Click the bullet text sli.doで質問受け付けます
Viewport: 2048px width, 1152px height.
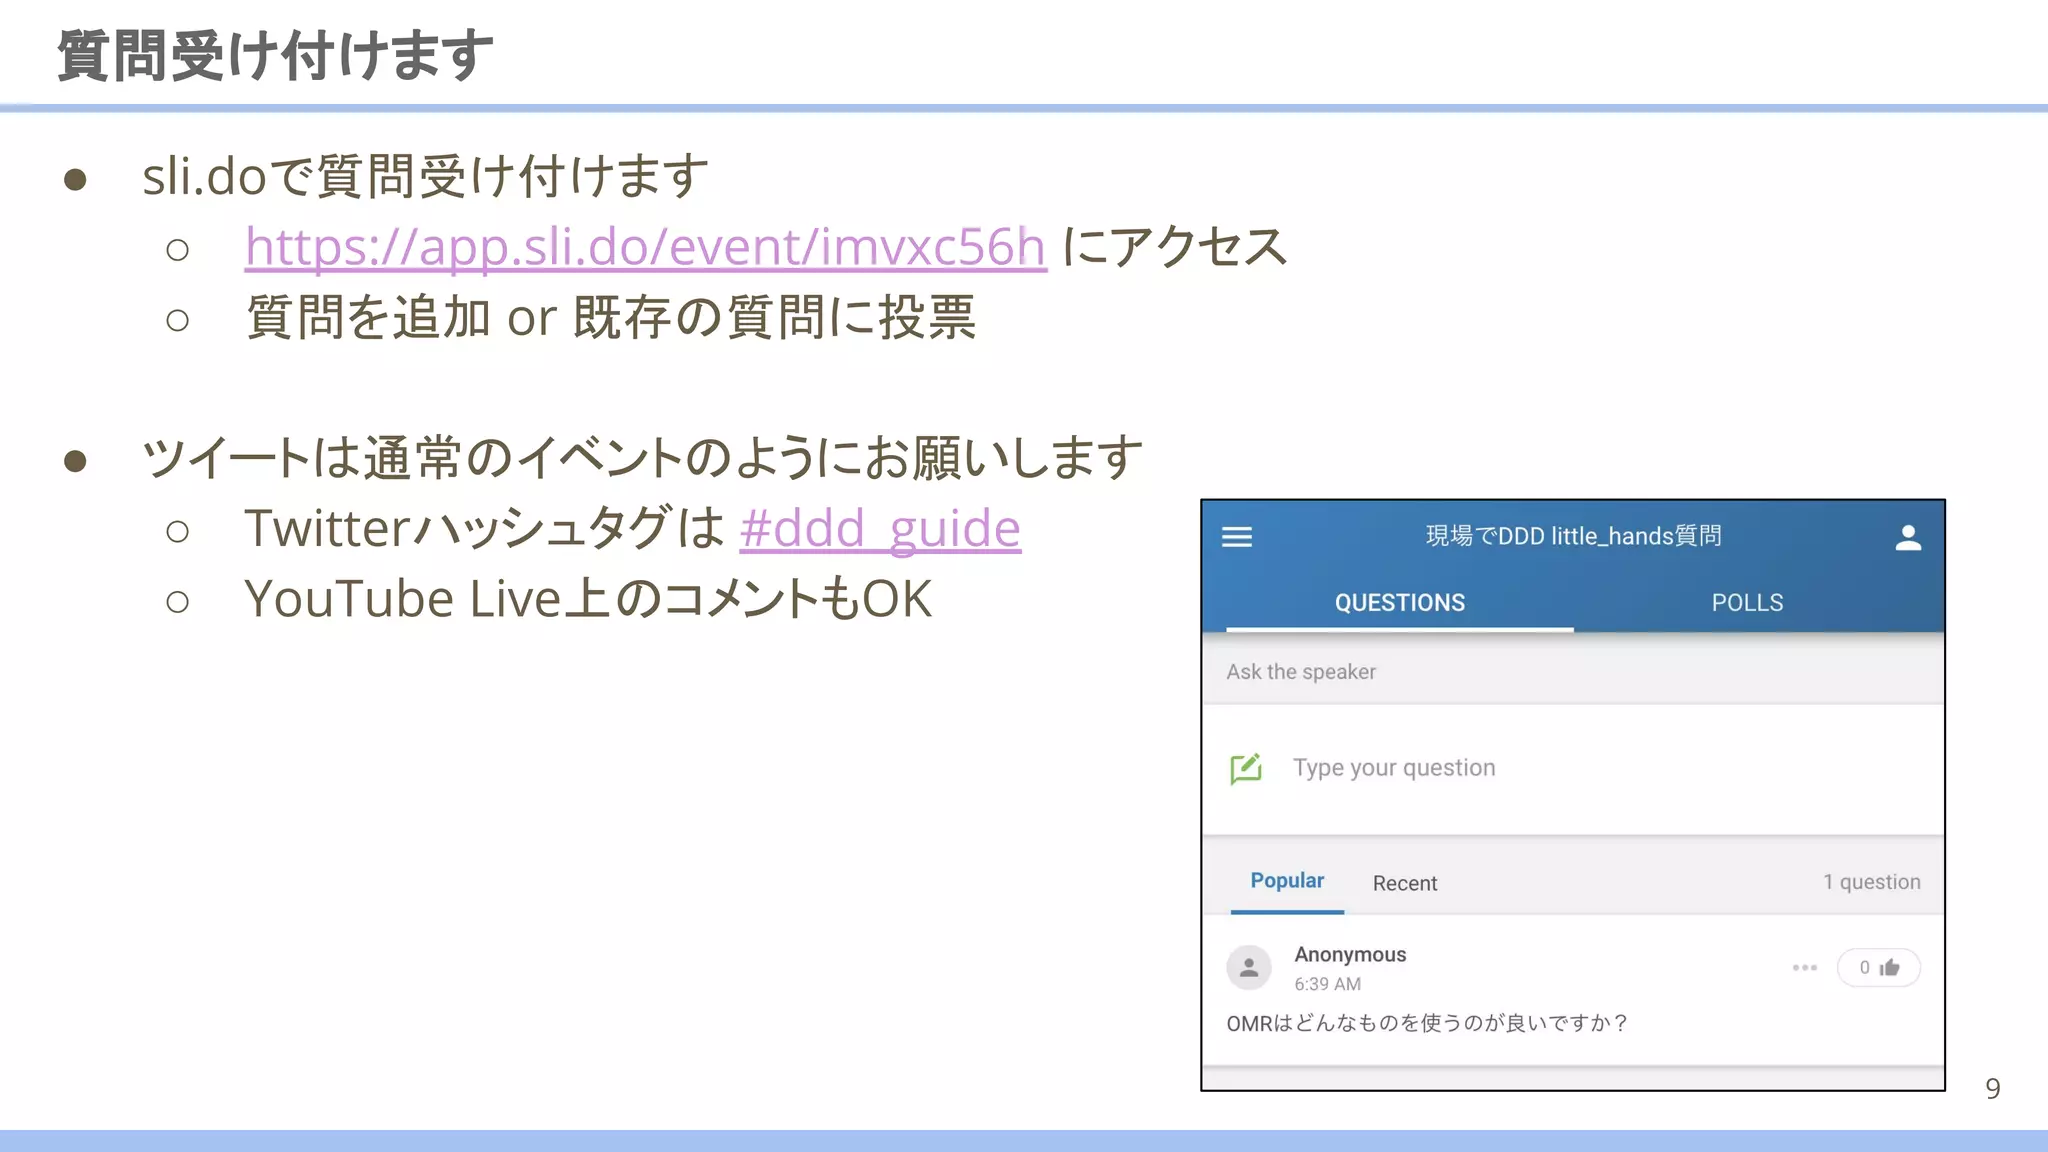425,176
